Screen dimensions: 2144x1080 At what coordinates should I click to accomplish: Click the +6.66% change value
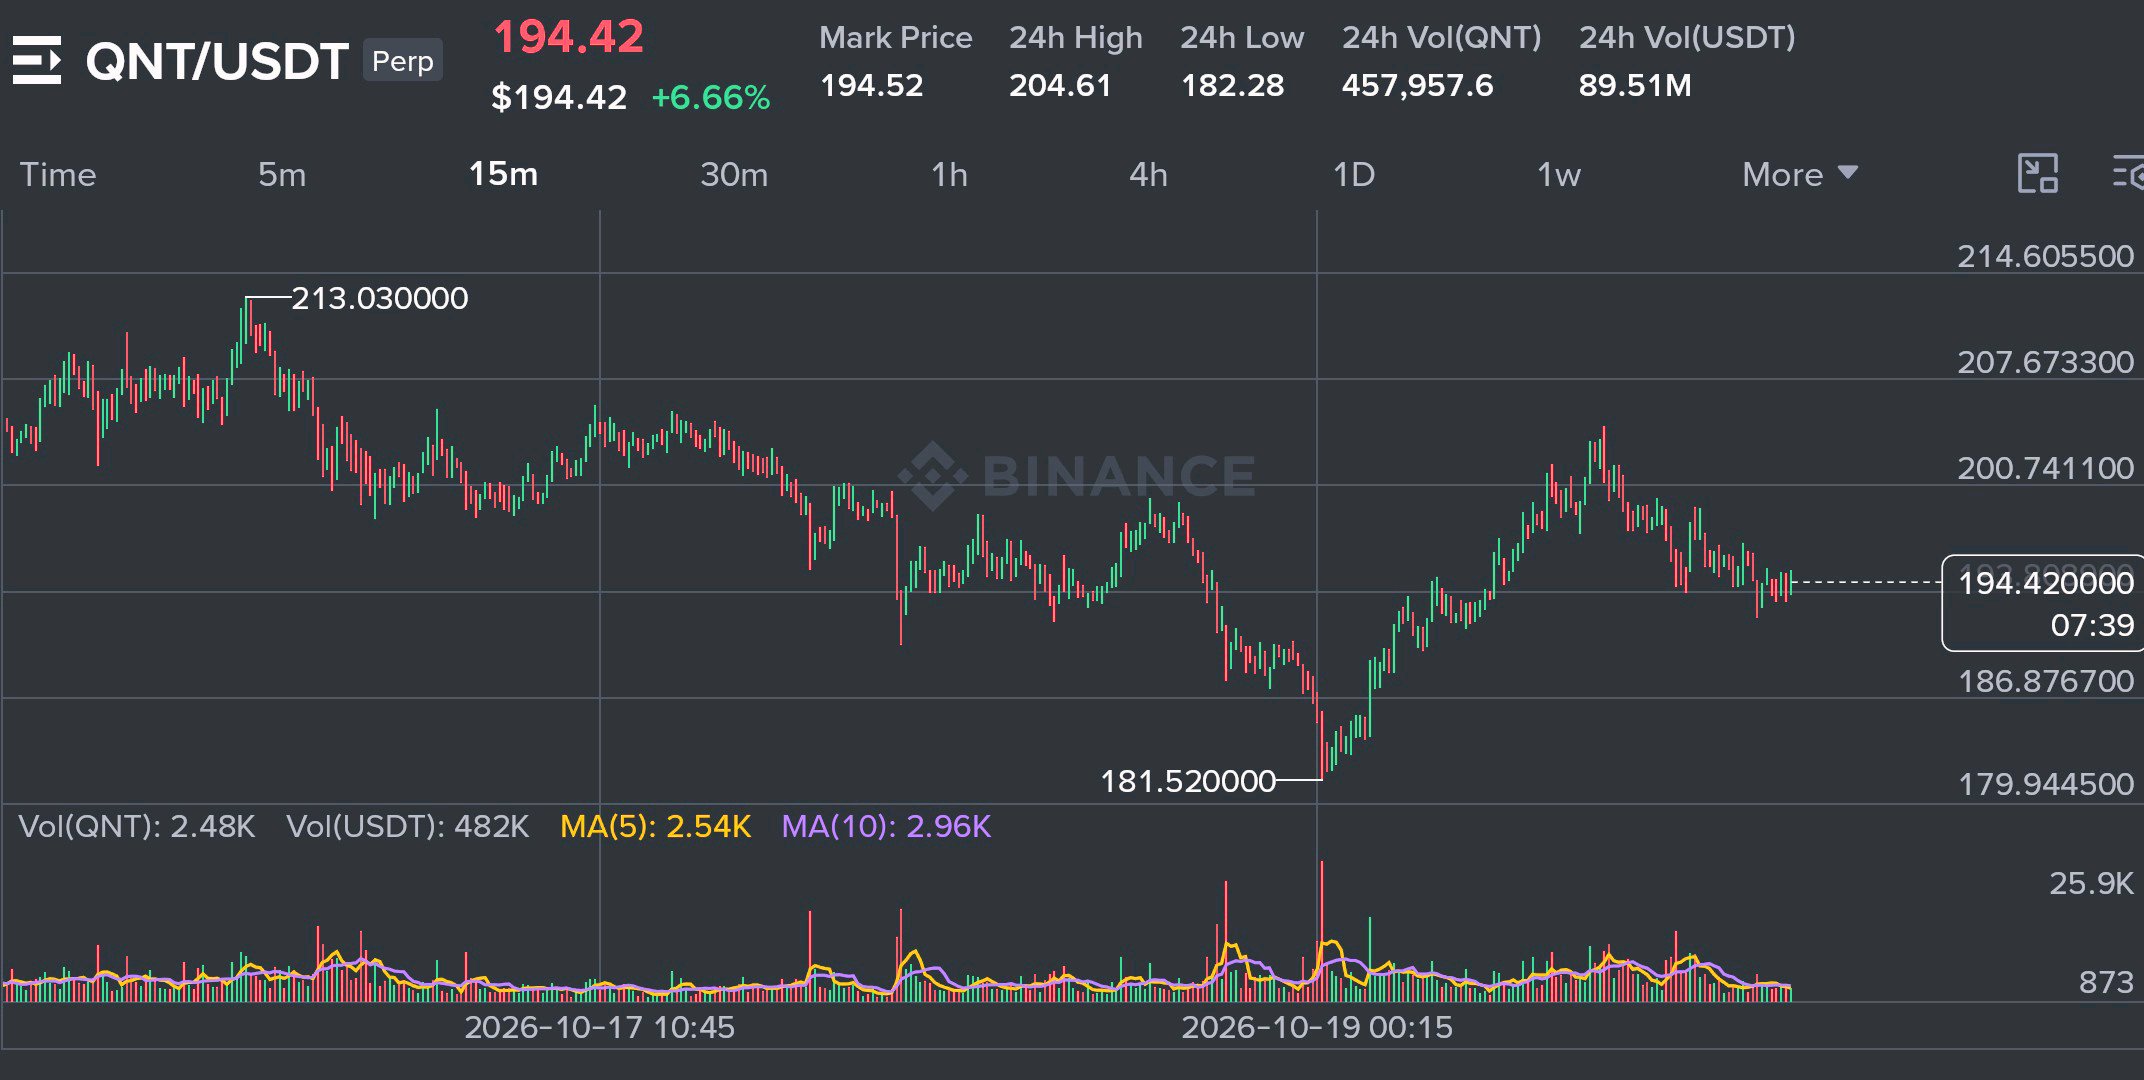711,97
